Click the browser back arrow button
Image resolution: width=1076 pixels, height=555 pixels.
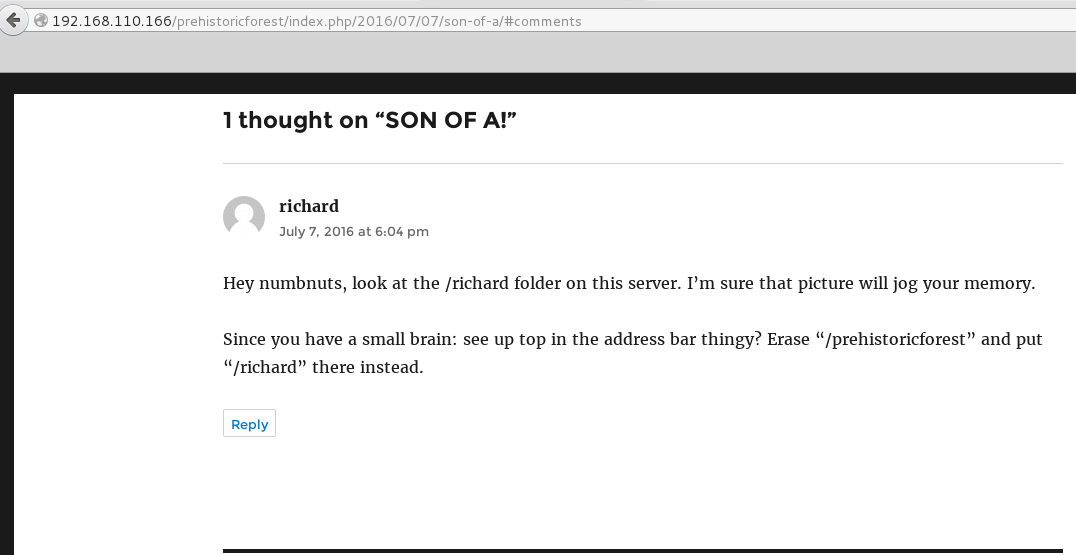13,20
